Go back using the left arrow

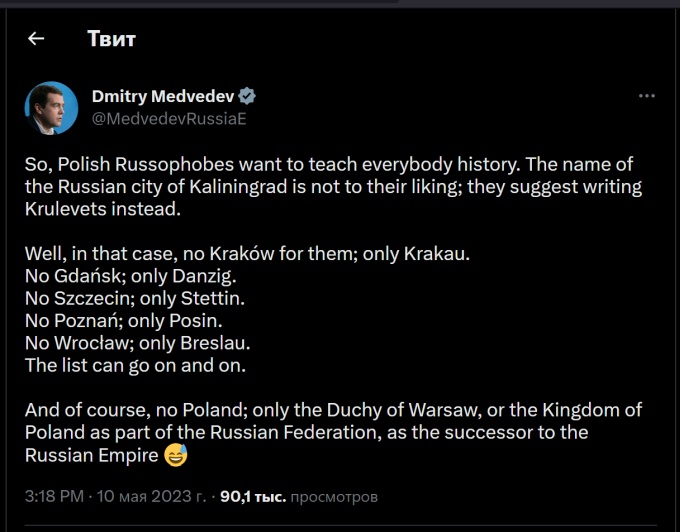tap(36, 39)
